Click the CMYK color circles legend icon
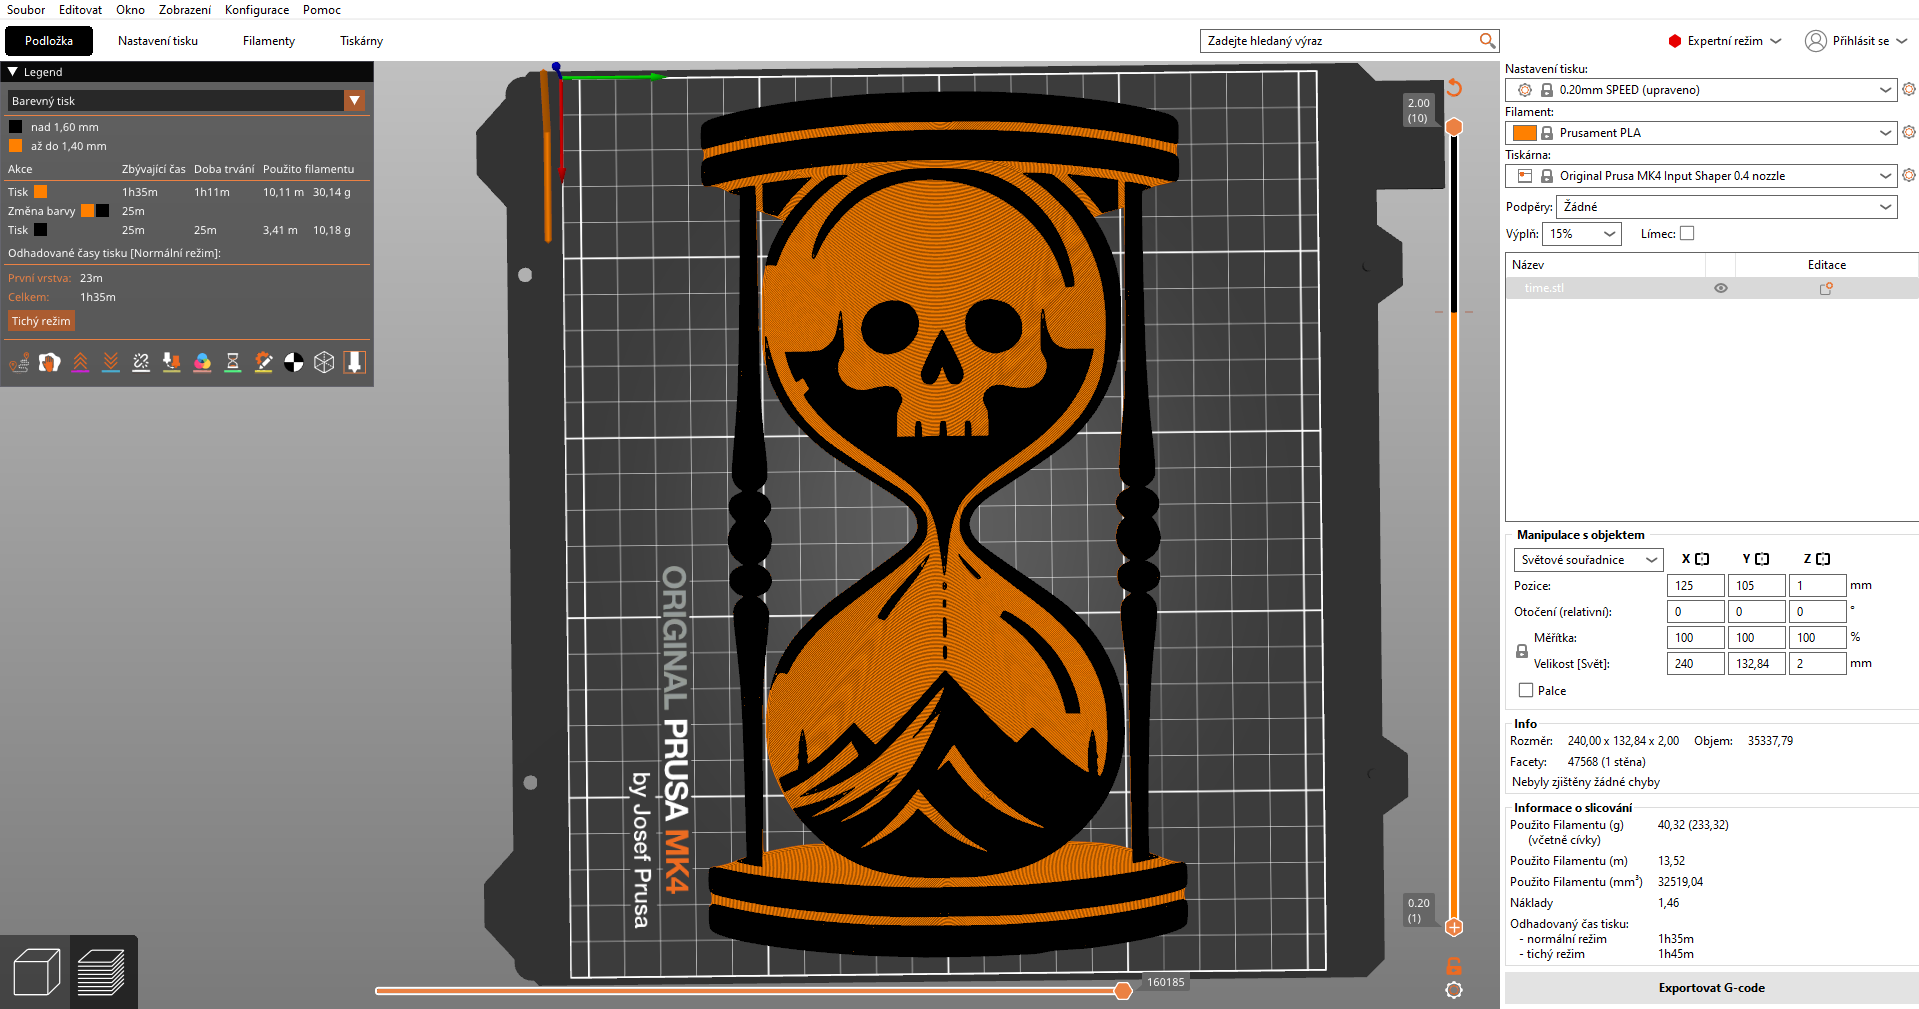 coord(202,362)
